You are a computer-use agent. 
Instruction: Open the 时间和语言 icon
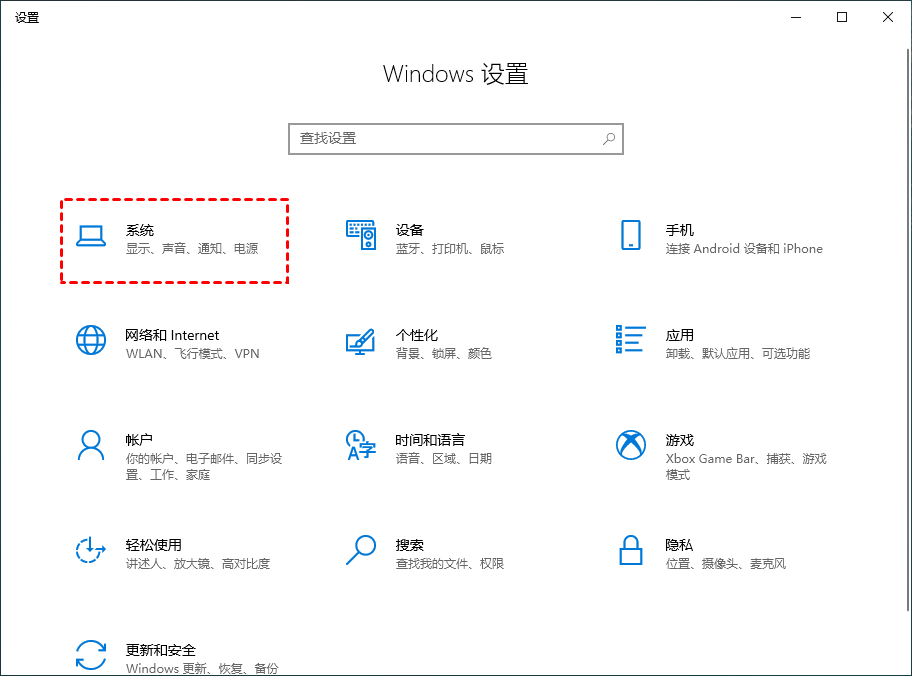pyautogui.click(x=361, y=446)
